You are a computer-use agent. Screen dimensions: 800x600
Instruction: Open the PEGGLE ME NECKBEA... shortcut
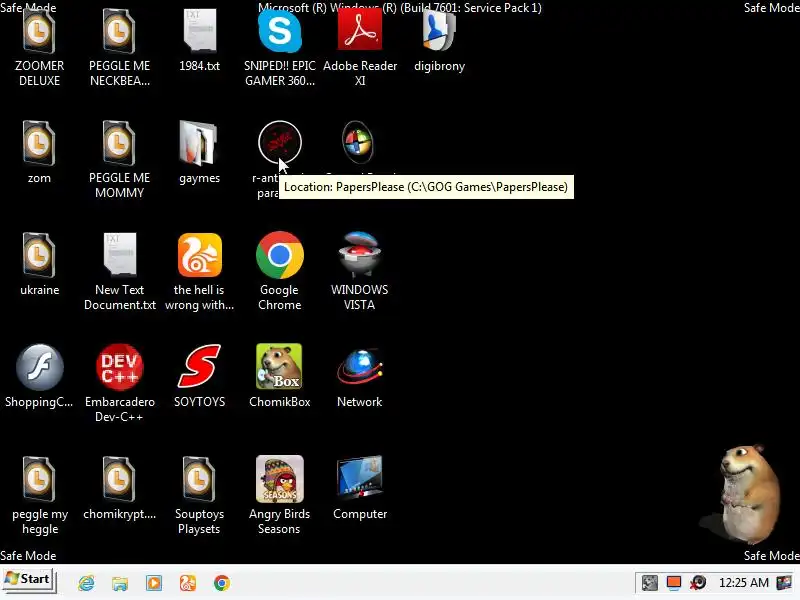(x=119, y=32)
